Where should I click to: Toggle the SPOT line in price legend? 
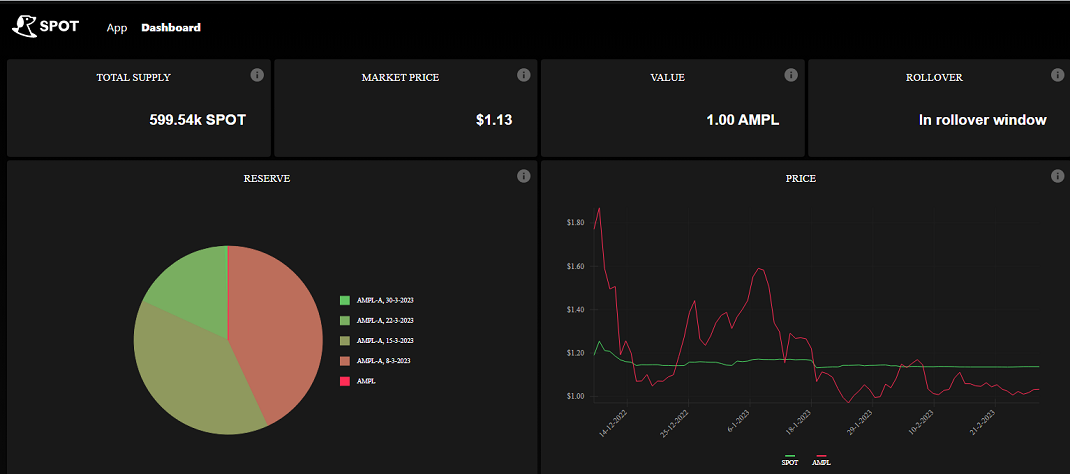(x=790, y=461)
